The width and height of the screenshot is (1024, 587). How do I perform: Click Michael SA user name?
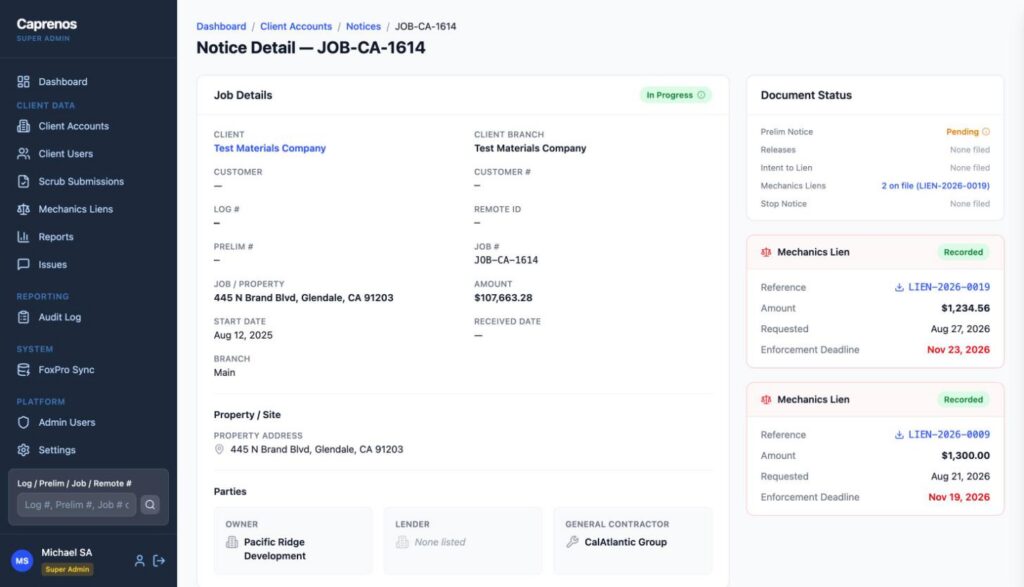tap(67, 552)
